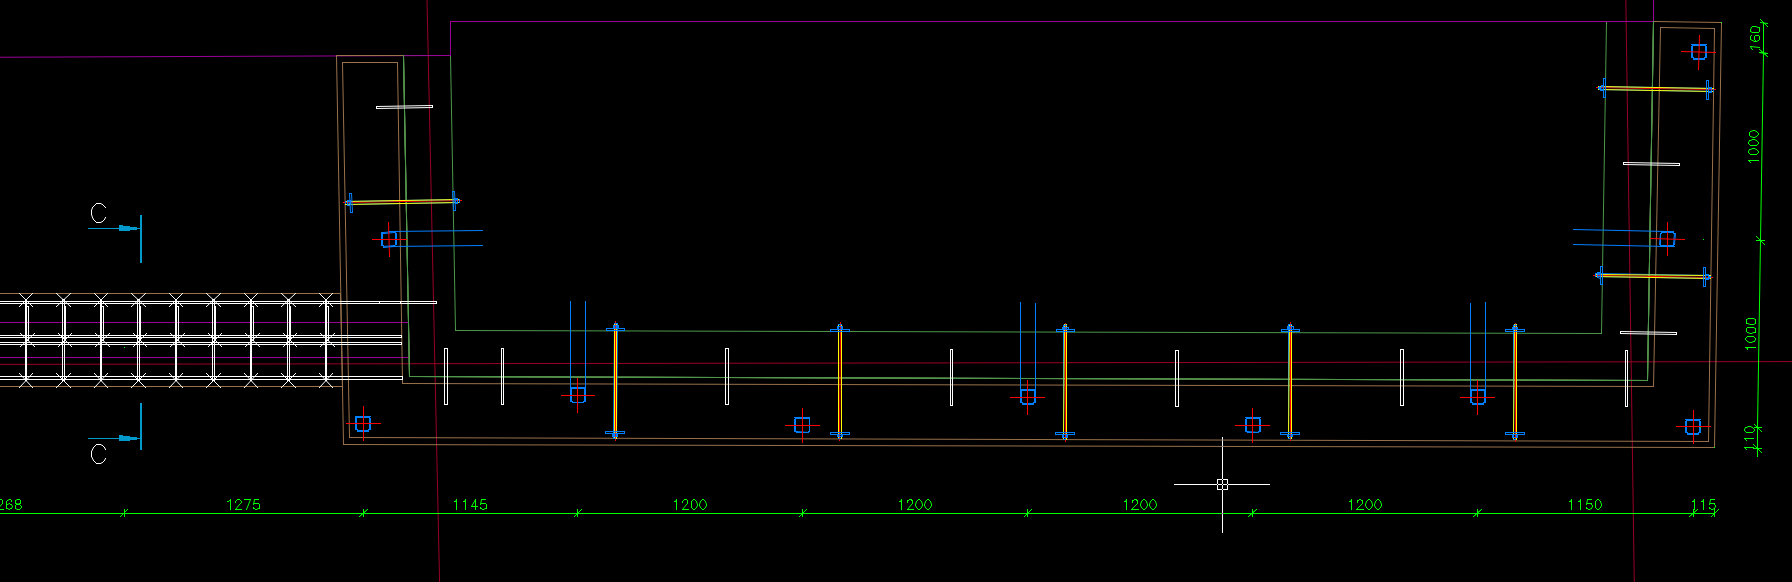Image resolution: width=1792 pixels, height=582 pixels.
Task: Select the 1275 dimension text
Action: click(243, 504)
